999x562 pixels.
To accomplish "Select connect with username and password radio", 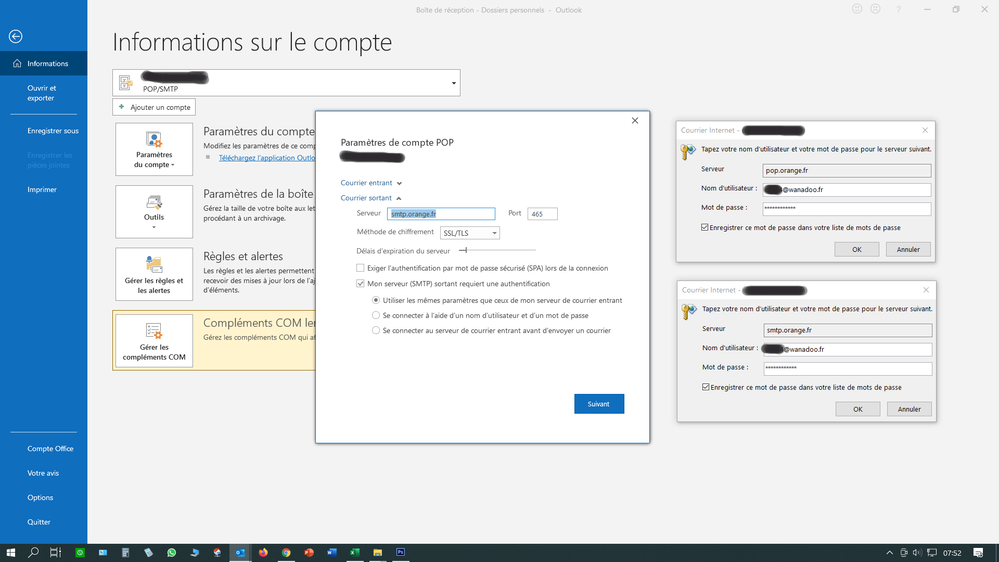I will tap(376, 315).
